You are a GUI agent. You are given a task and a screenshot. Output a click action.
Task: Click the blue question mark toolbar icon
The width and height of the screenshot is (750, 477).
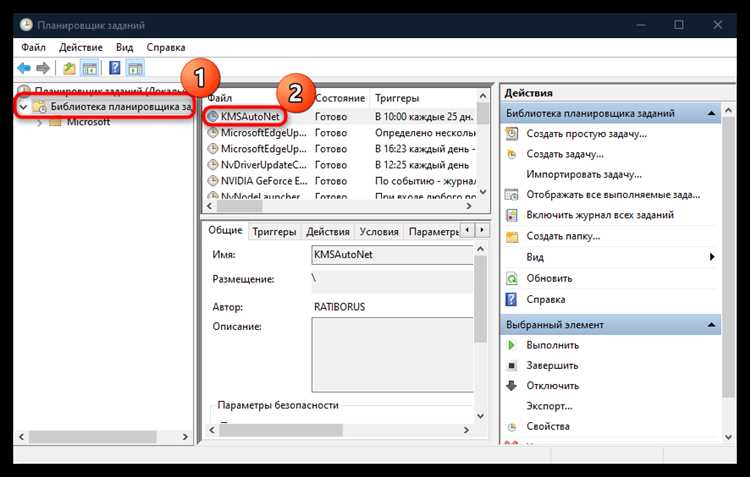115,68
